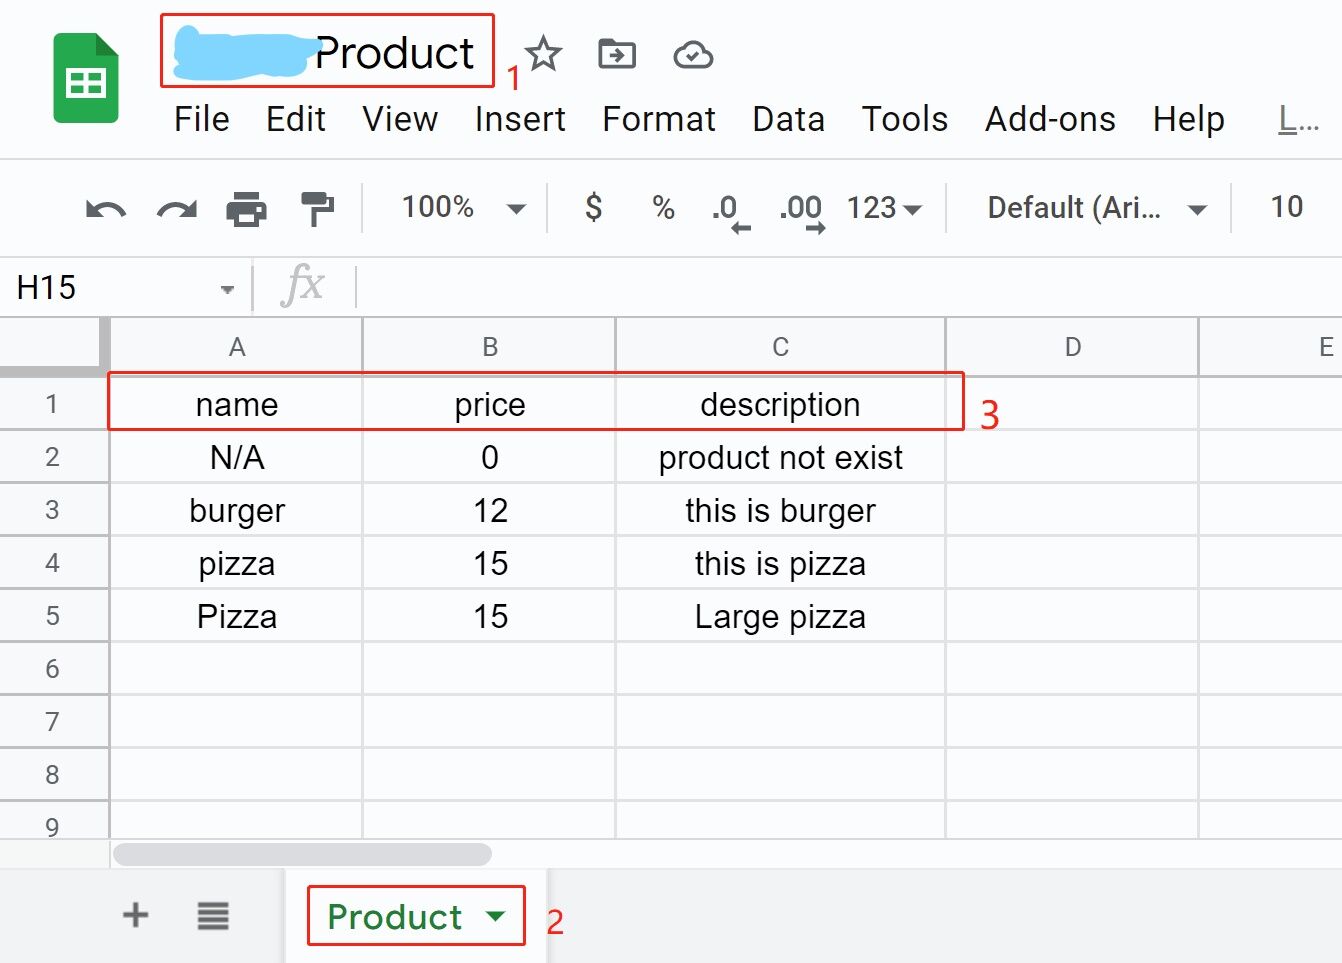Click the horizontal scrollbar below the grid

(302, 854)
